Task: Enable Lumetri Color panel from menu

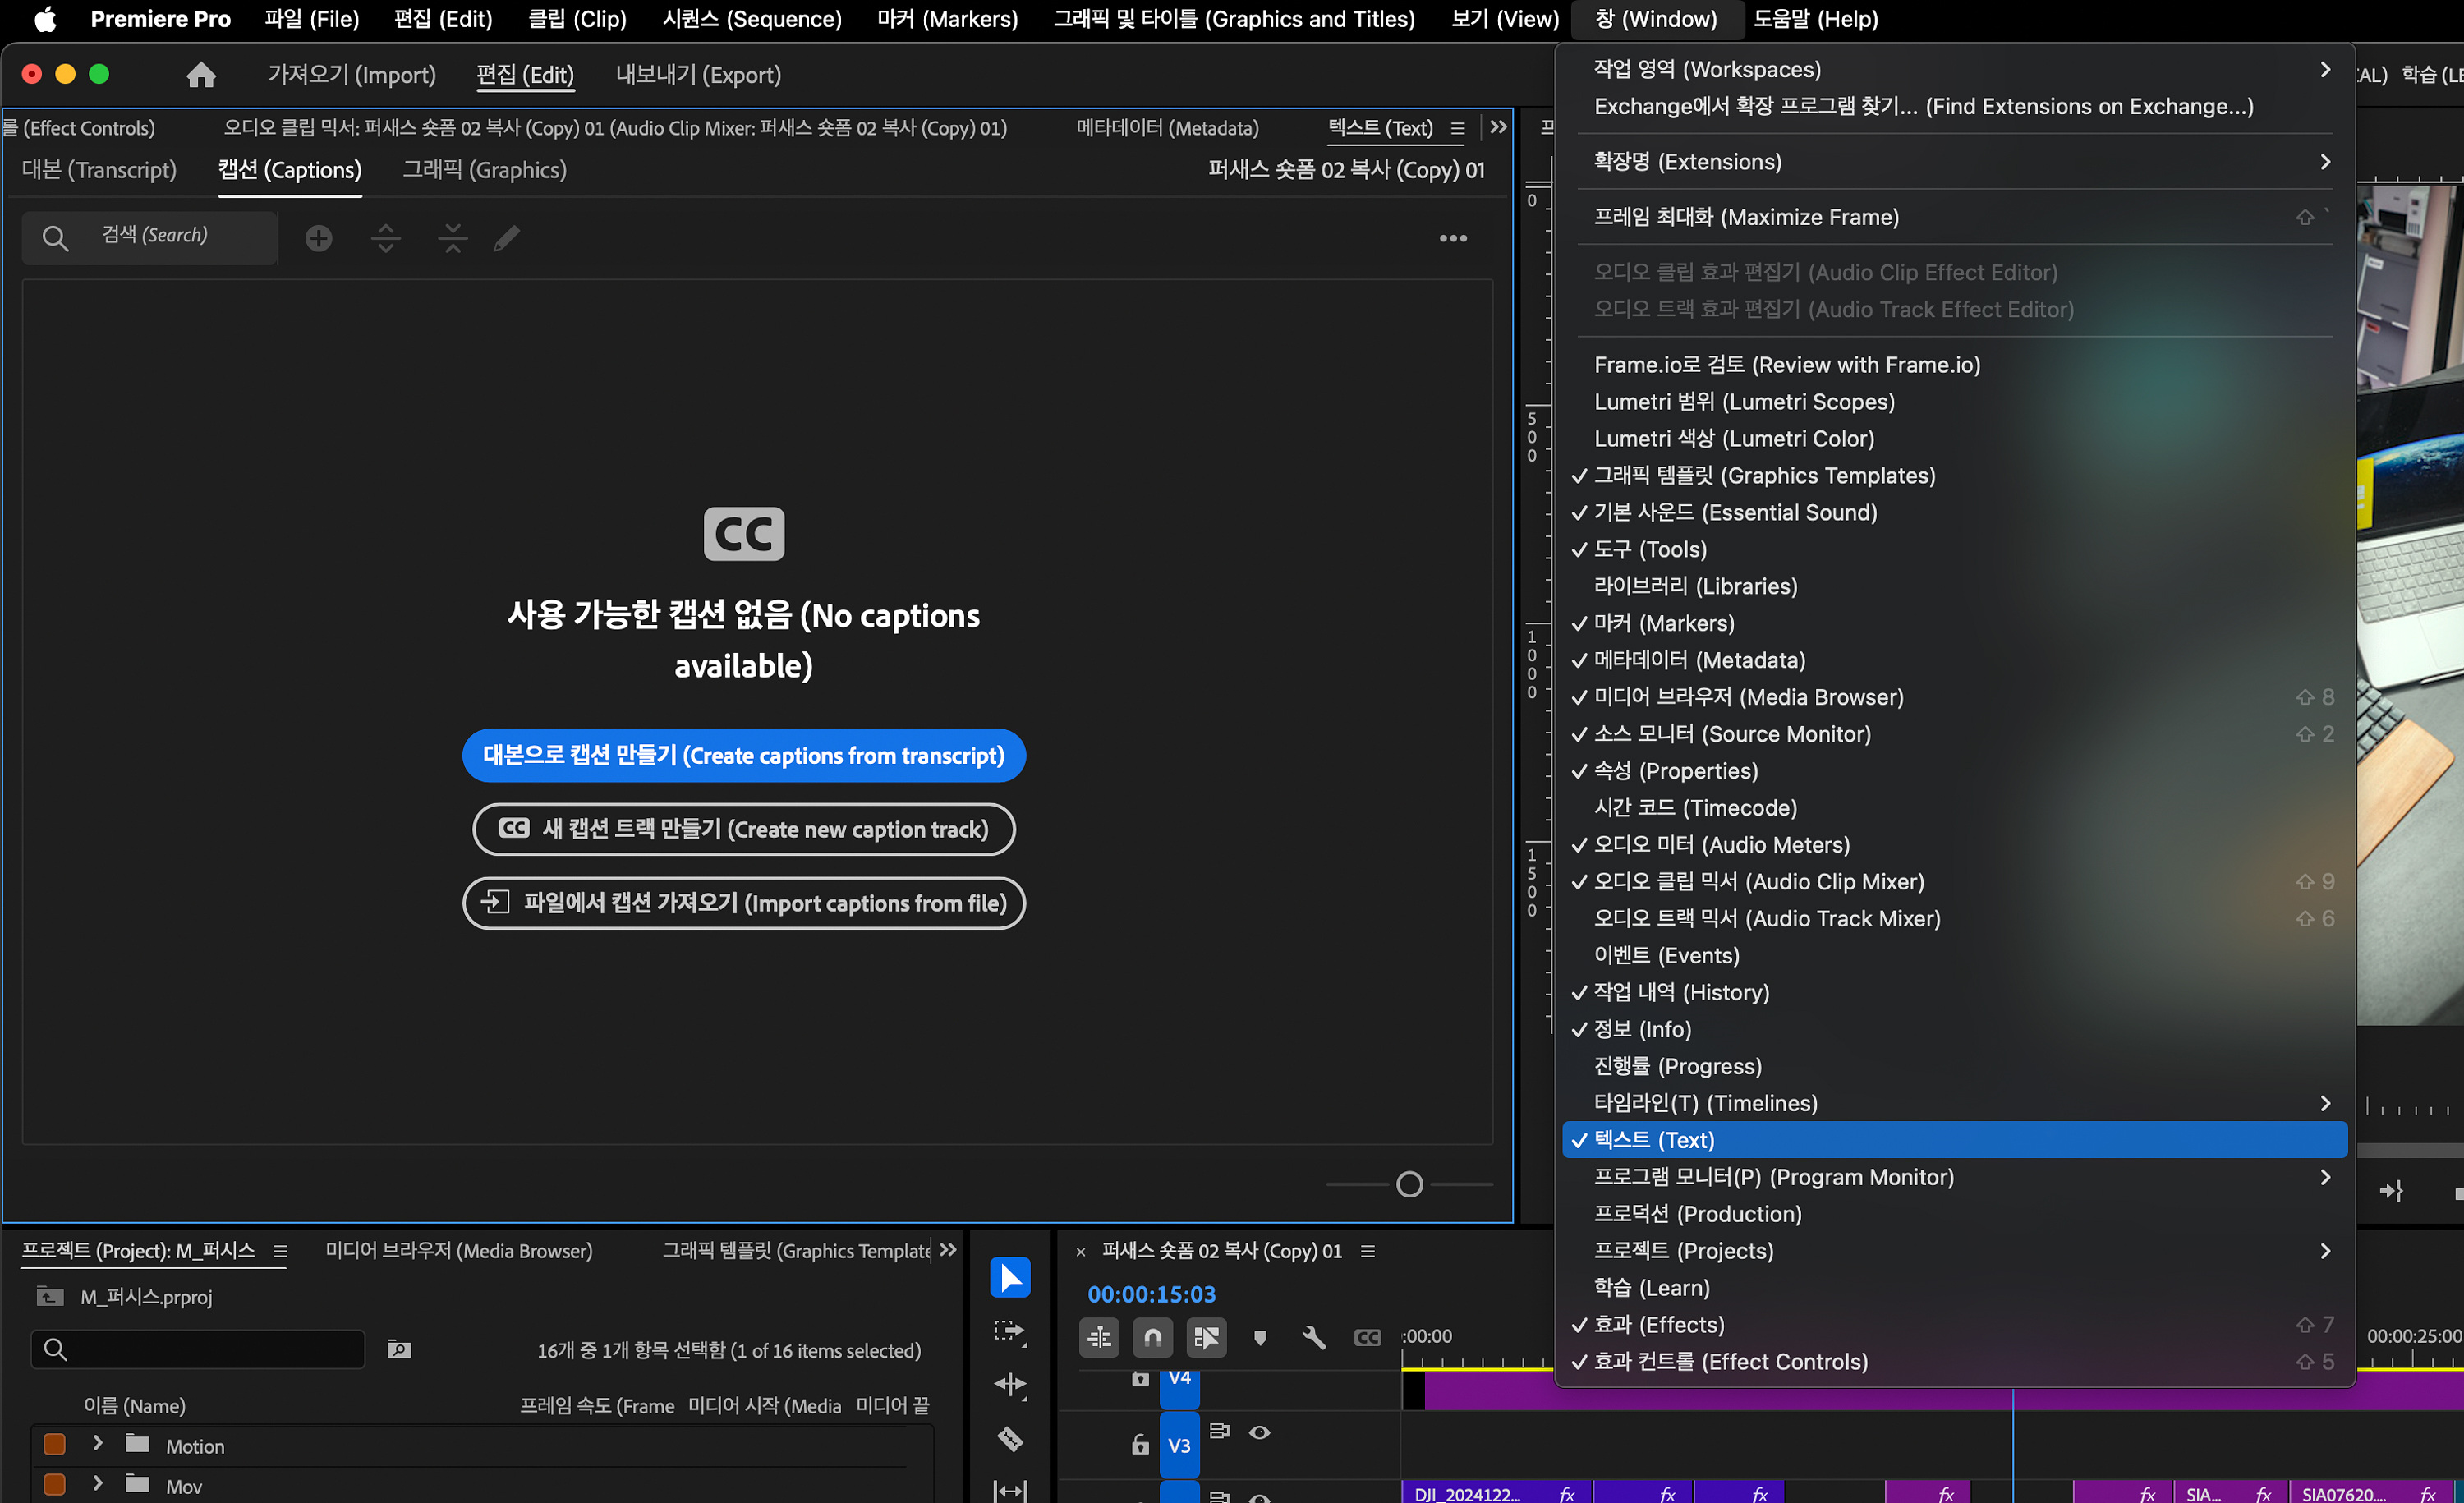Action: [1733, 438]
